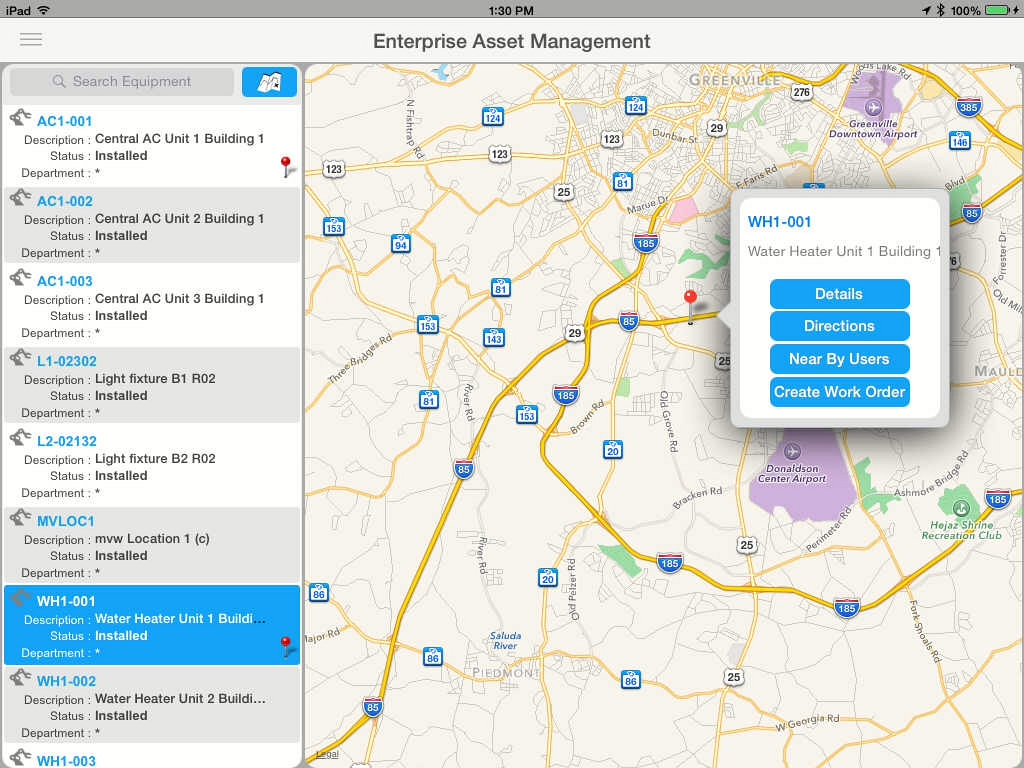Tap the Saluda River map label
The image size is (1024, 768).
pyautogui.click(x=505, y=641)
